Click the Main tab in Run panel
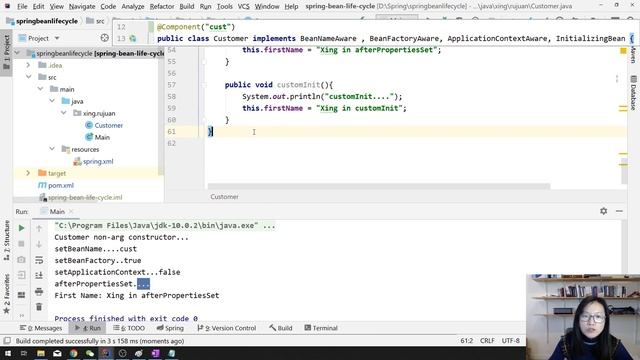640x360 pixels. (57, 211)
